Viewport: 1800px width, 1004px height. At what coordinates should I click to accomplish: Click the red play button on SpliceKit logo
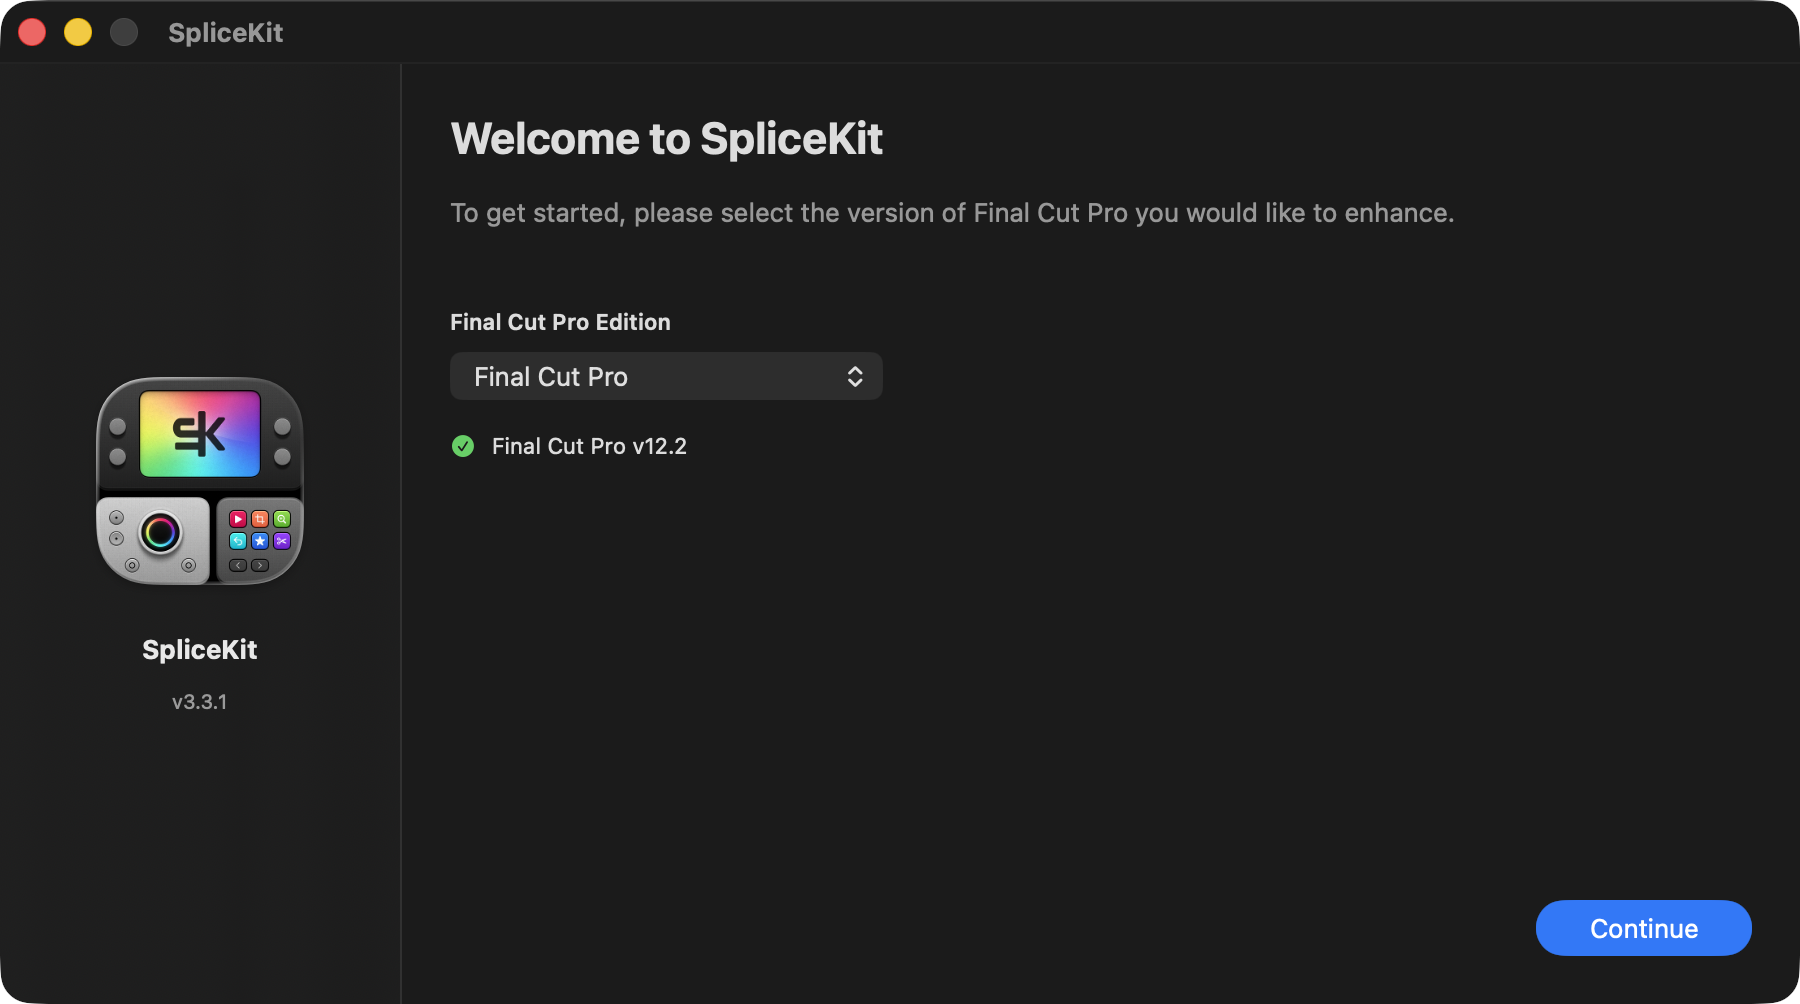238,519
